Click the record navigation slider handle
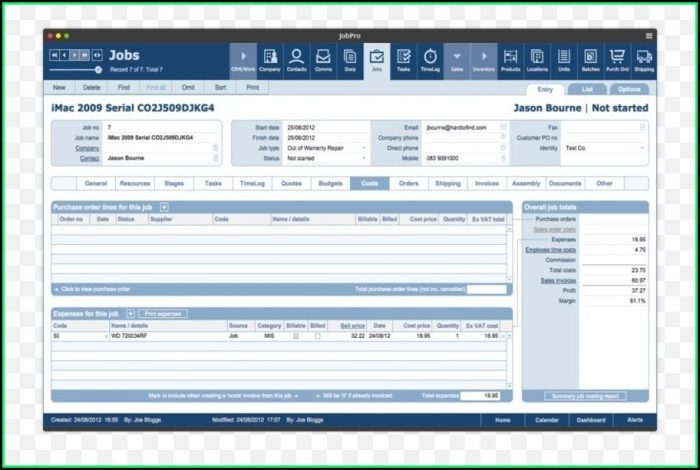 tap(98, 70)
